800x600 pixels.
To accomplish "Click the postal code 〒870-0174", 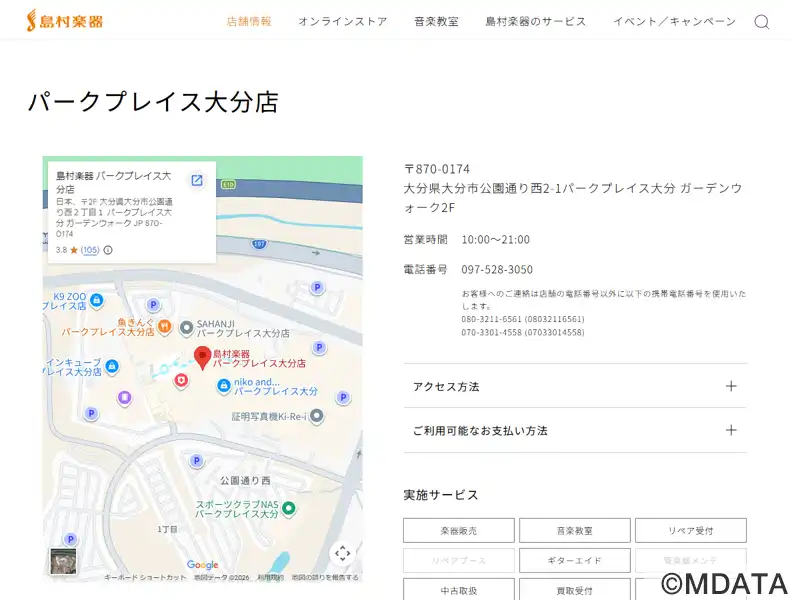I will (x=437, y=169).
